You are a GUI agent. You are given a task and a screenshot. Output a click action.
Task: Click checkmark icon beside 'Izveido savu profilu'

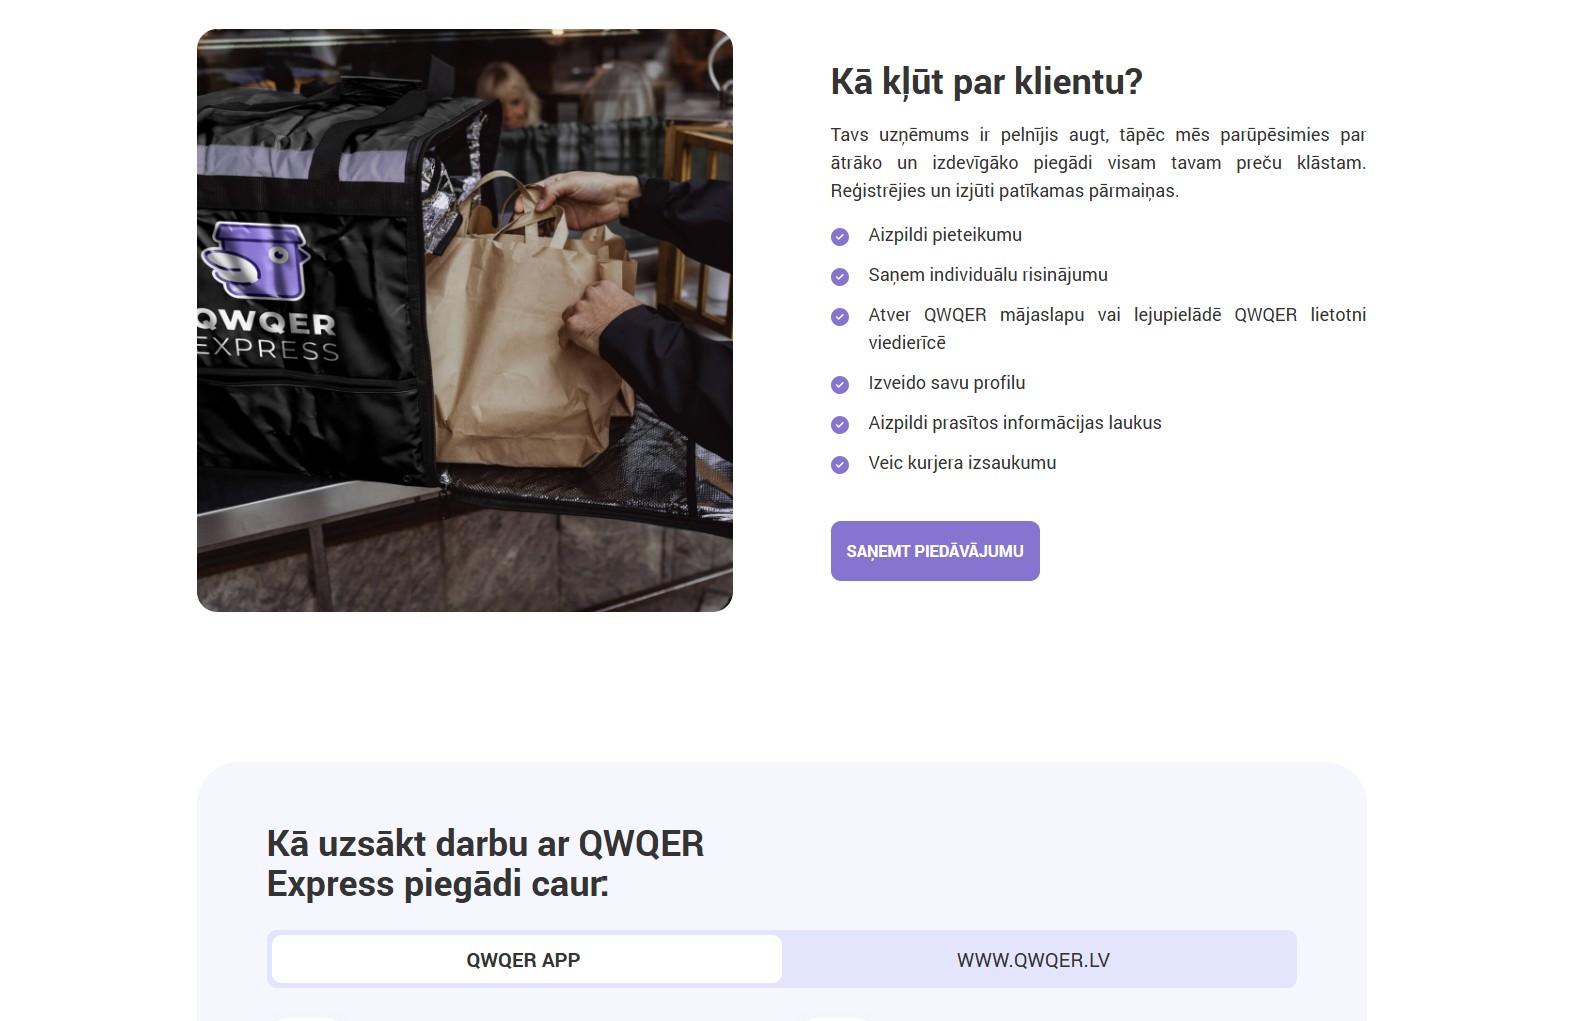[x=840, y=385]
